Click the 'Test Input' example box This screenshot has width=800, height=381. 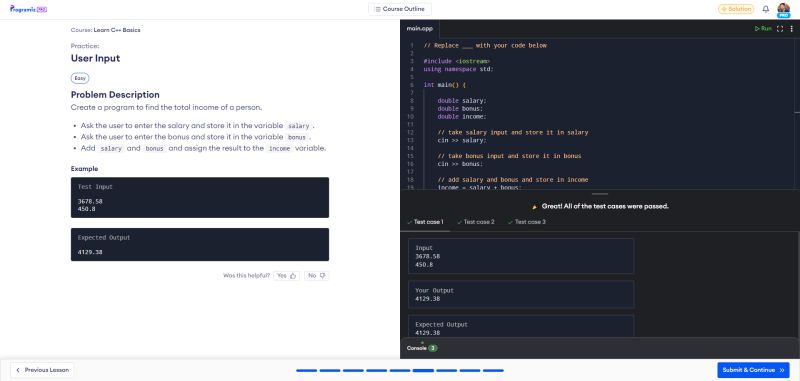click(200, 197)
